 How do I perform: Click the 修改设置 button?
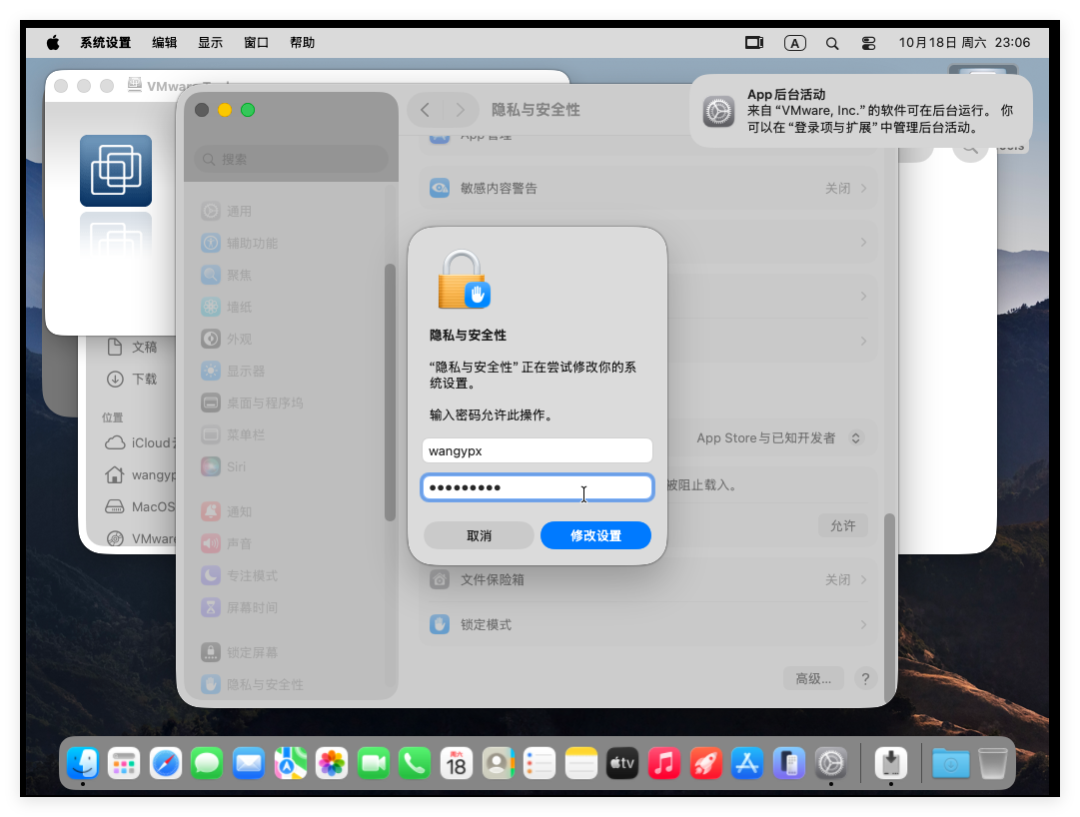click(x=595, y=535)
